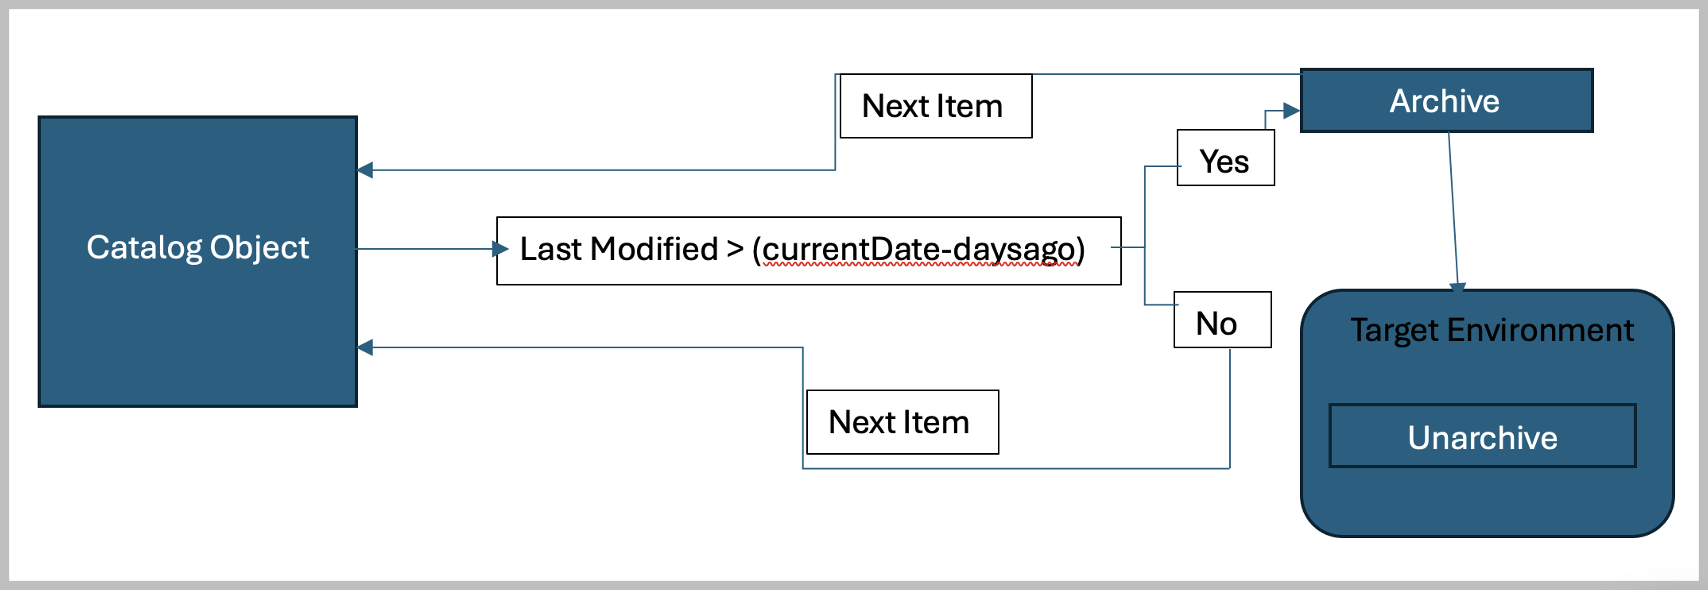Select the Archive box
The width and height of the screenshot is (1708, 590).
coord(1445,101)
